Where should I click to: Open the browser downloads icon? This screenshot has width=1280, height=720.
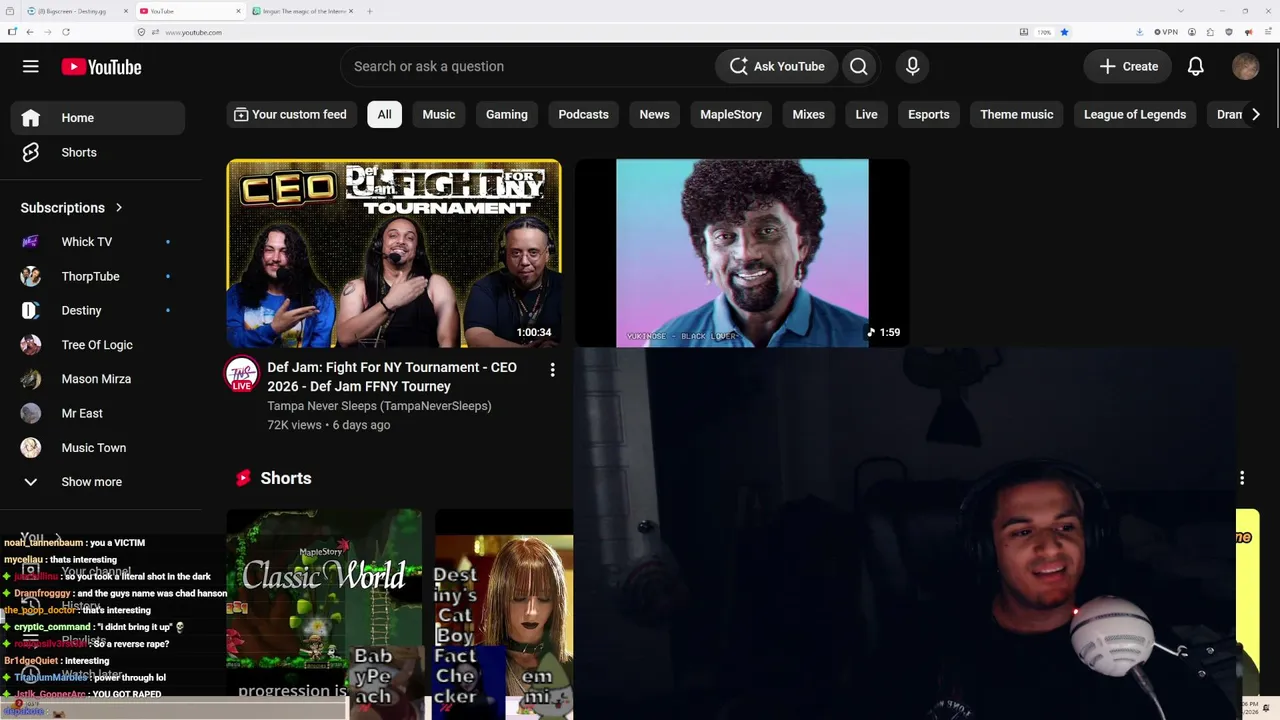tap(1139, 32)
